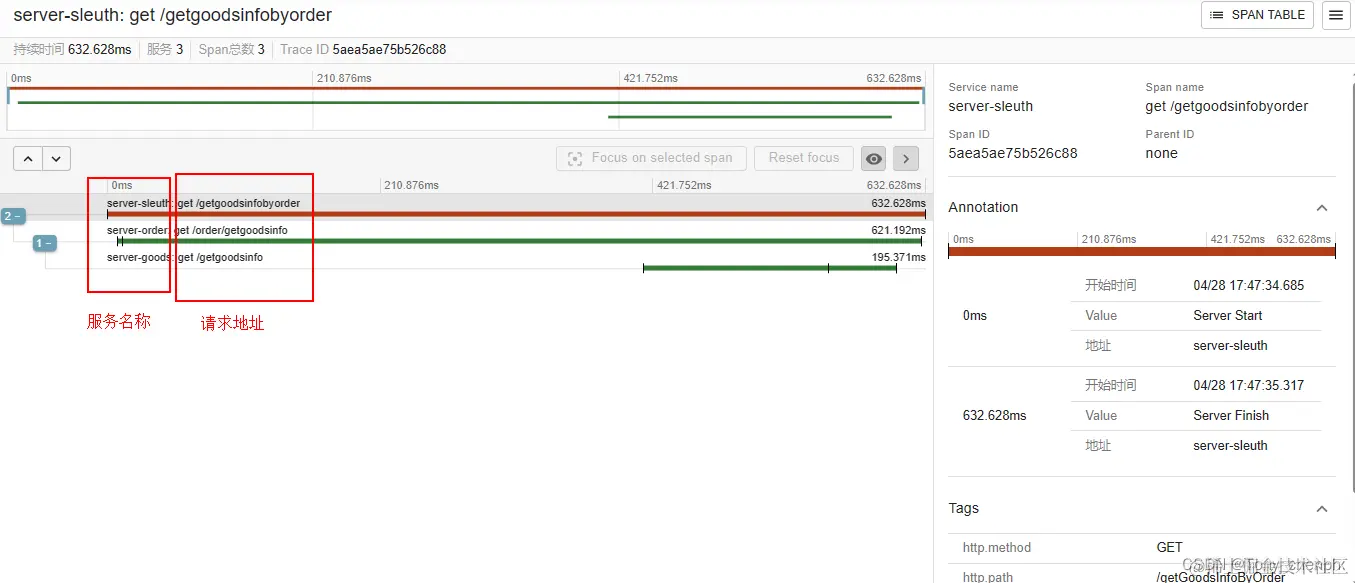Image resolution: width=1355 pixels, height=583 pixels.
Task: Toggle the eye visibility icon
Action: (874, 158)
